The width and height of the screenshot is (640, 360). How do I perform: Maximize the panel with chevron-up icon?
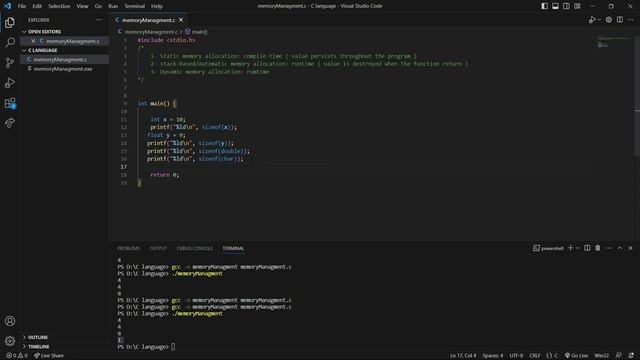pyautogui.click(x=620, y=248)
